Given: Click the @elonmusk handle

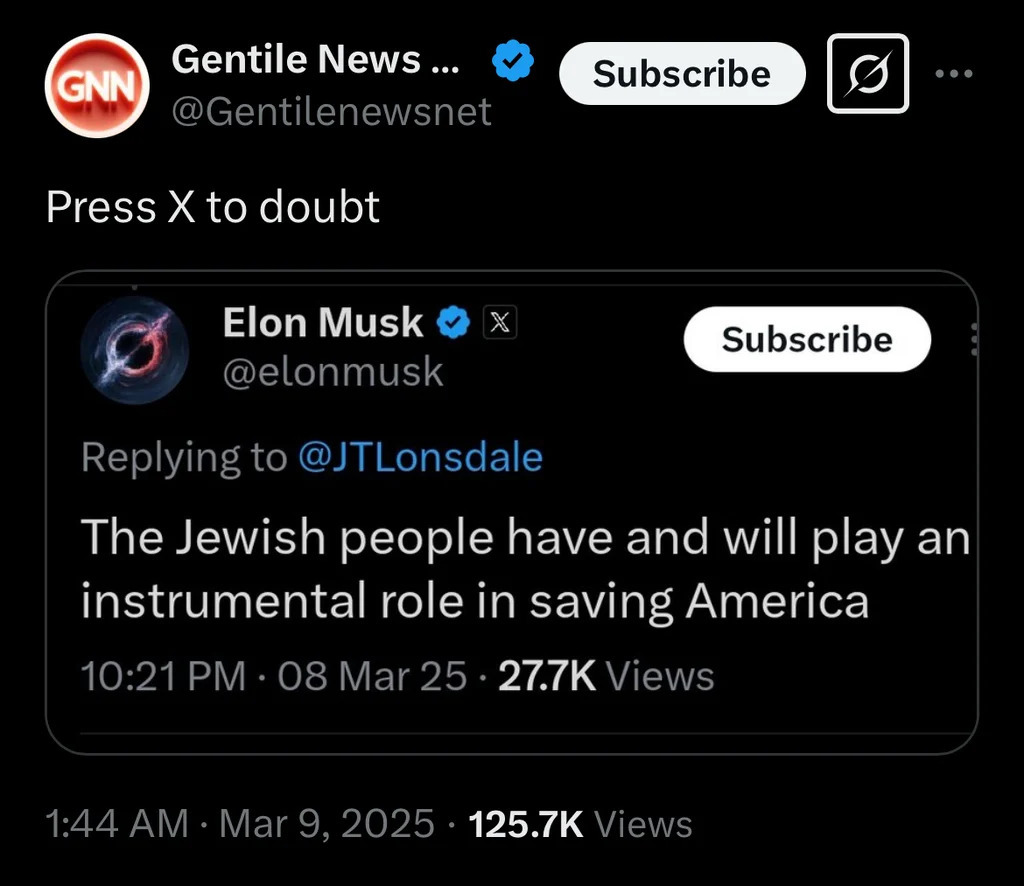Looking at the screenshot, I should [333, 372].
